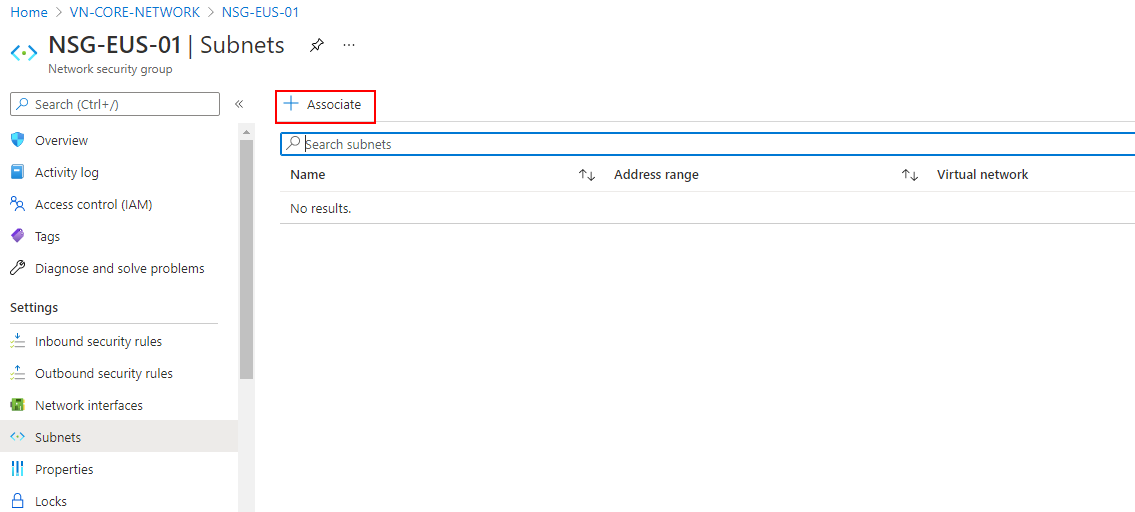Sort by Address range column arrows
Viewport: 1135px width, 512px height.
(909, 175)
